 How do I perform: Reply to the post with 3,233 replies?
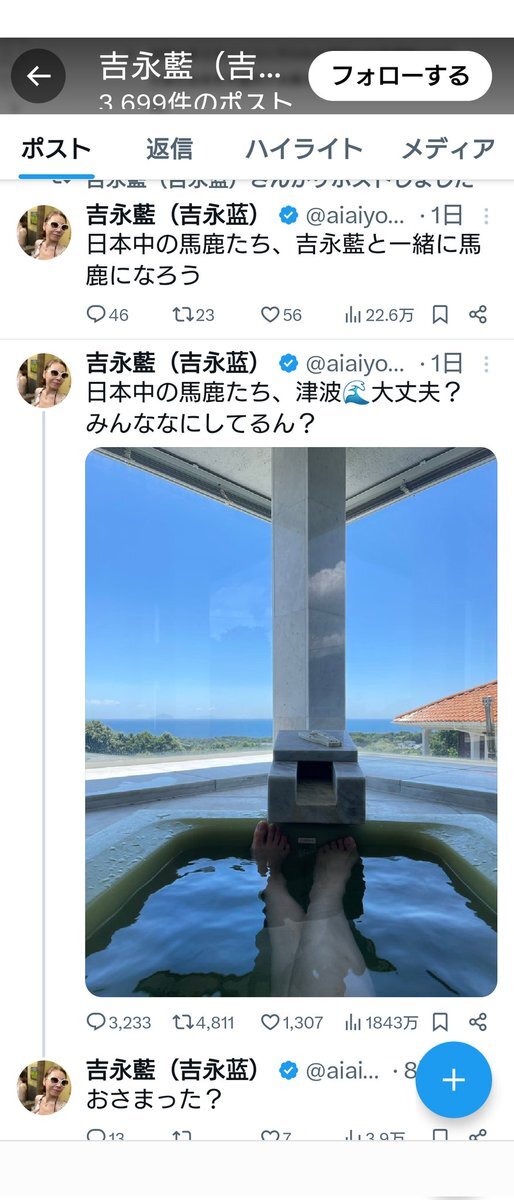pyautogui.click(x=115, y=1022)
